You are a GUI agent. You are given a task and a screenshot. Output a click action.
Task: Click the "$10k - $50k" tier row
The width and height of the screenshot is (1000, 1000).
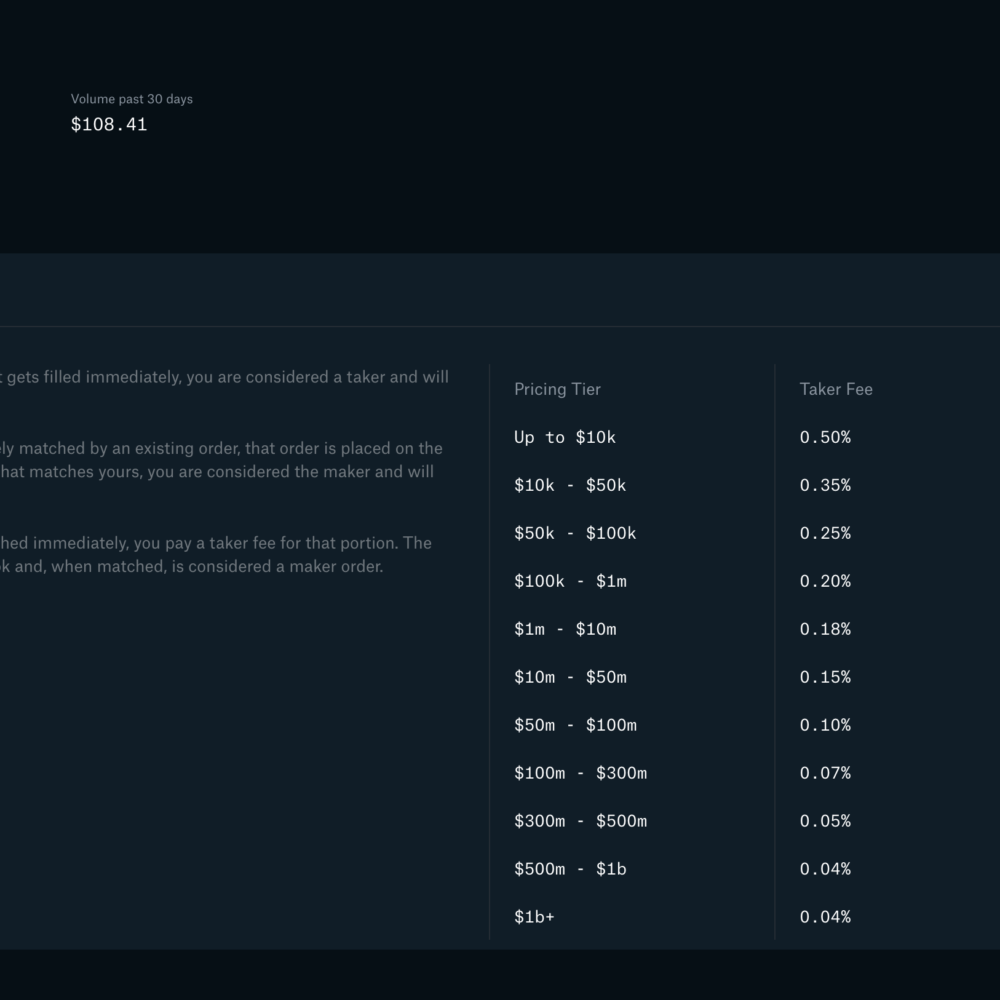tap(570, 485)
